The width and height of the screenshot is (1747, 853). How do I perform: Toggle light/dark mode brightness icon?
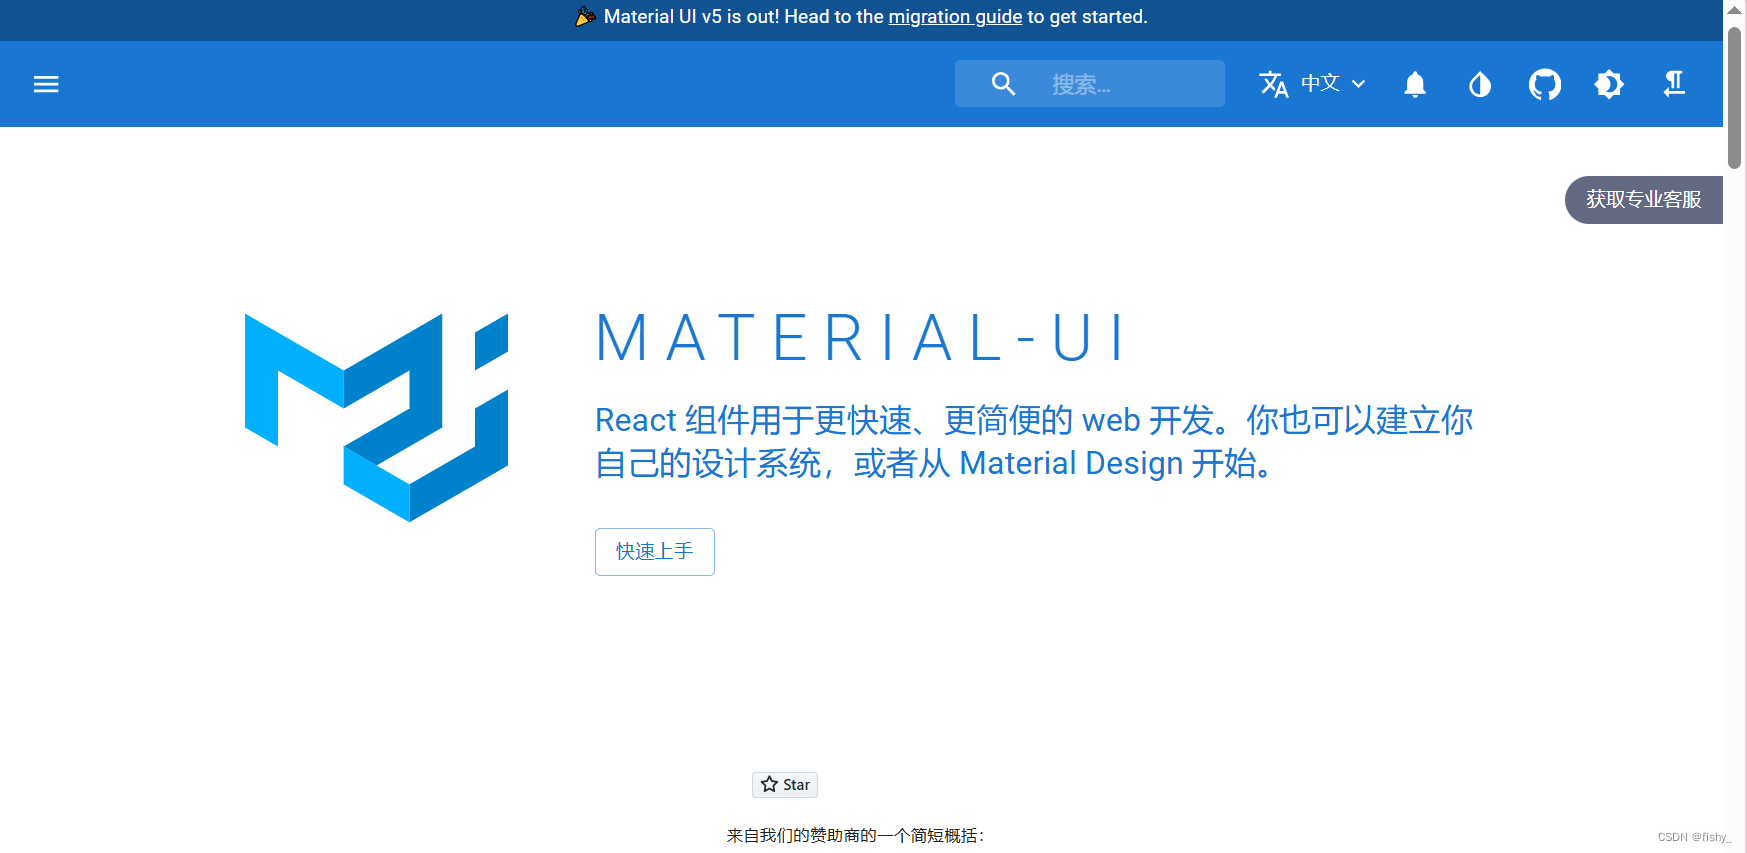coord(1609,84)
